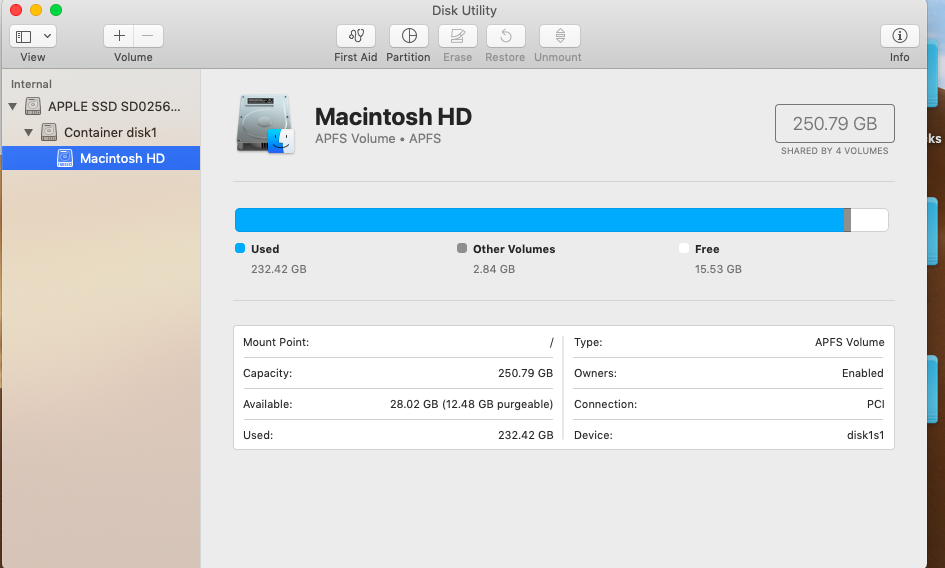Click the Capacity '250.79 GB' table value
This screenshot has width=945, height=568.
pos(526,373)
